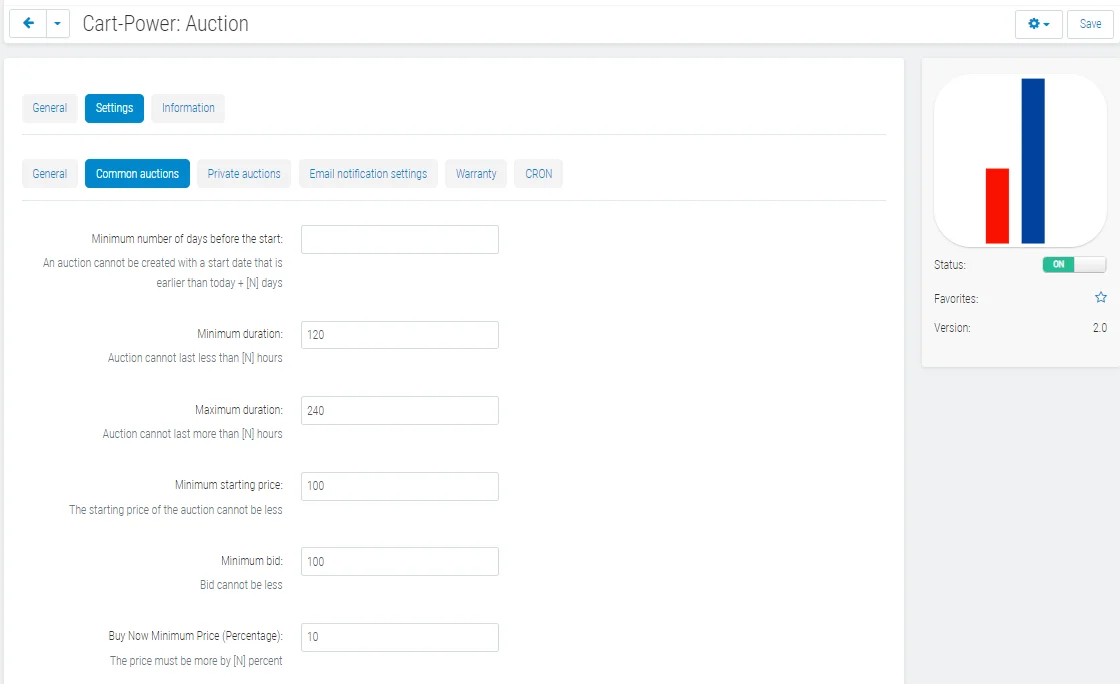Open the dropdown next to back arrow

click(x=58, y=24)
